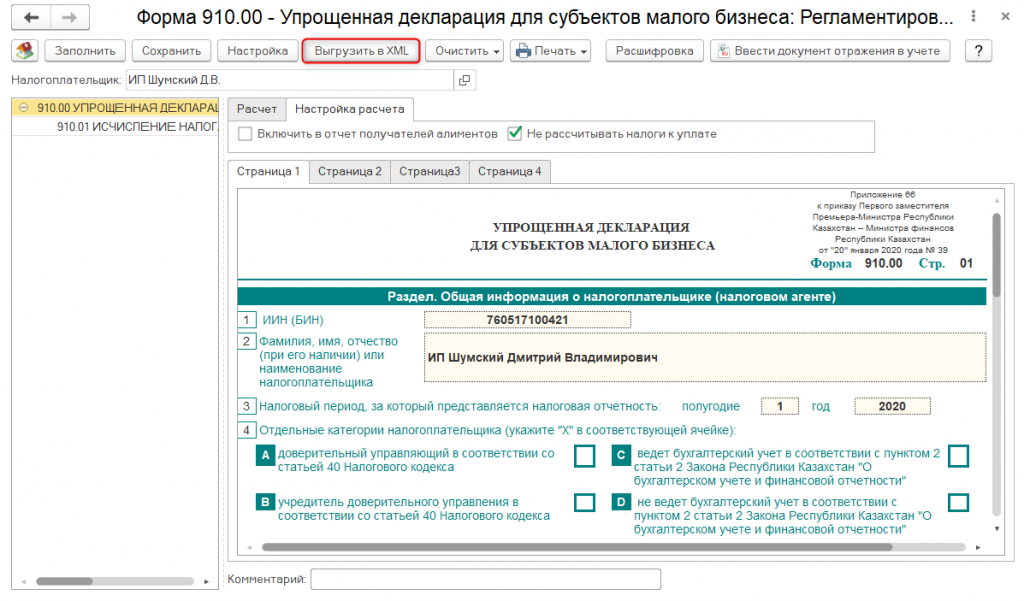Click the colorful icon before Заполнить
1024x601 pixels.
pyautogui.click(x=24, y=51)
